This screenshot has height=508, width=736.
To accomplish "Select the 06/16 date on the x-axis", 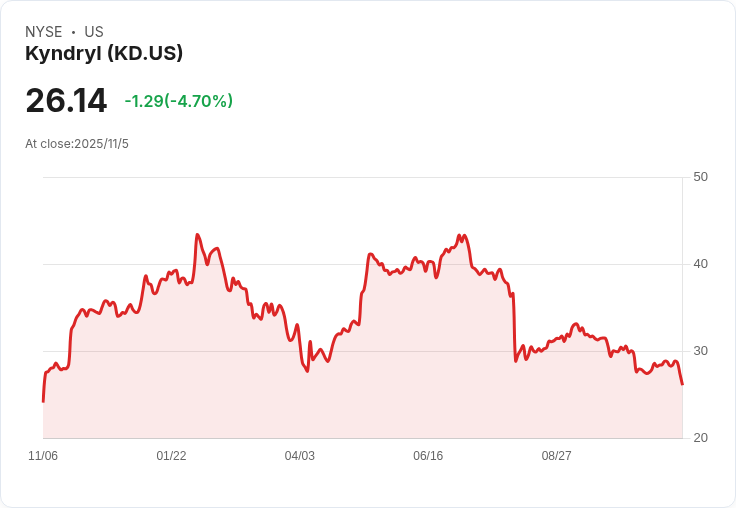I will point(428,456).
